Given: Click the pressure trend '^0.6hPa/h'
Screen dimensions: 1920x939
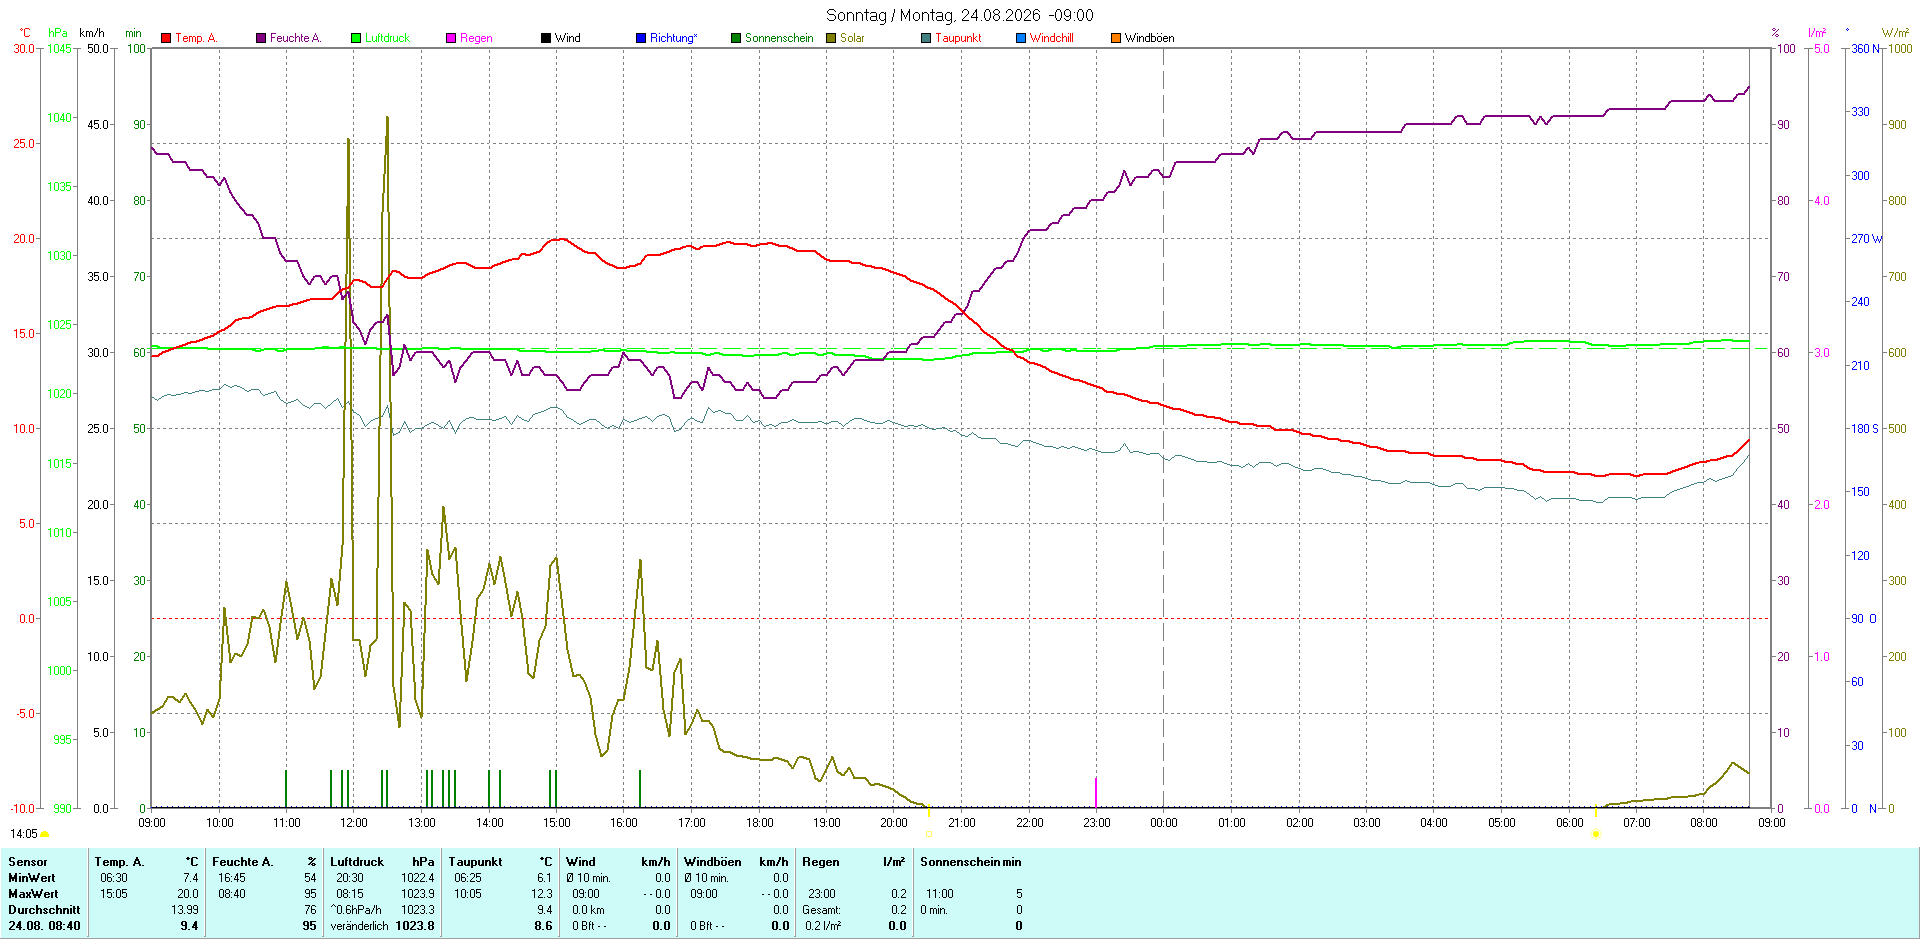Looking at the screenshot, I should point(356,910).
